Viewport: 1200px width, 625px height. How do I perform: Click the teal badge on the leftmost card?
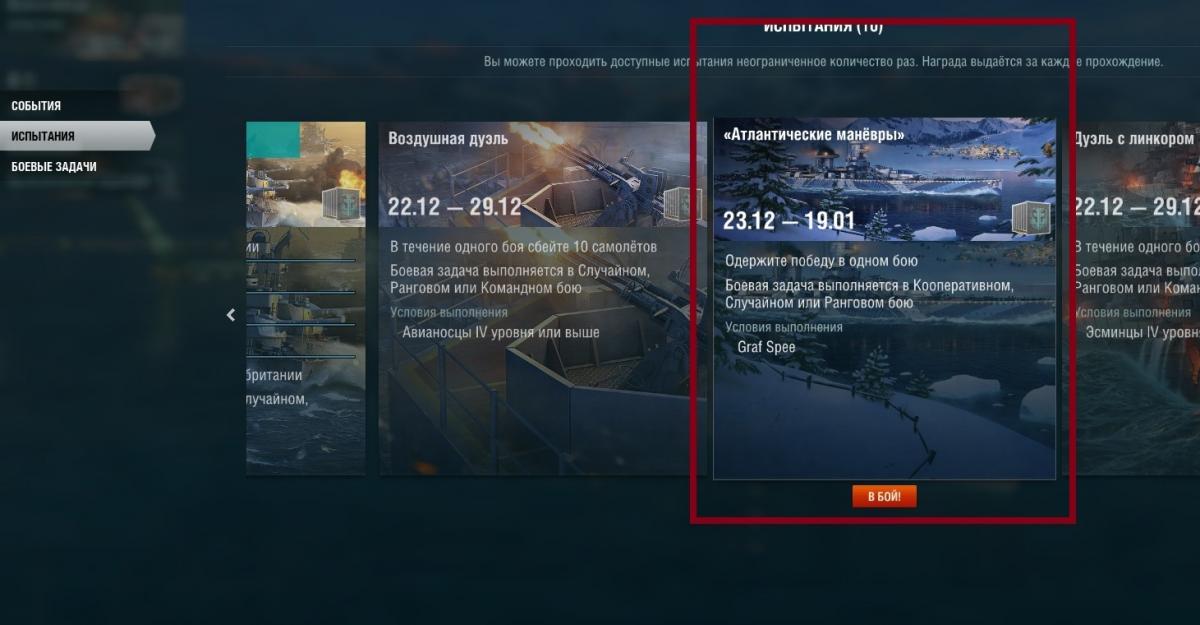273,140
